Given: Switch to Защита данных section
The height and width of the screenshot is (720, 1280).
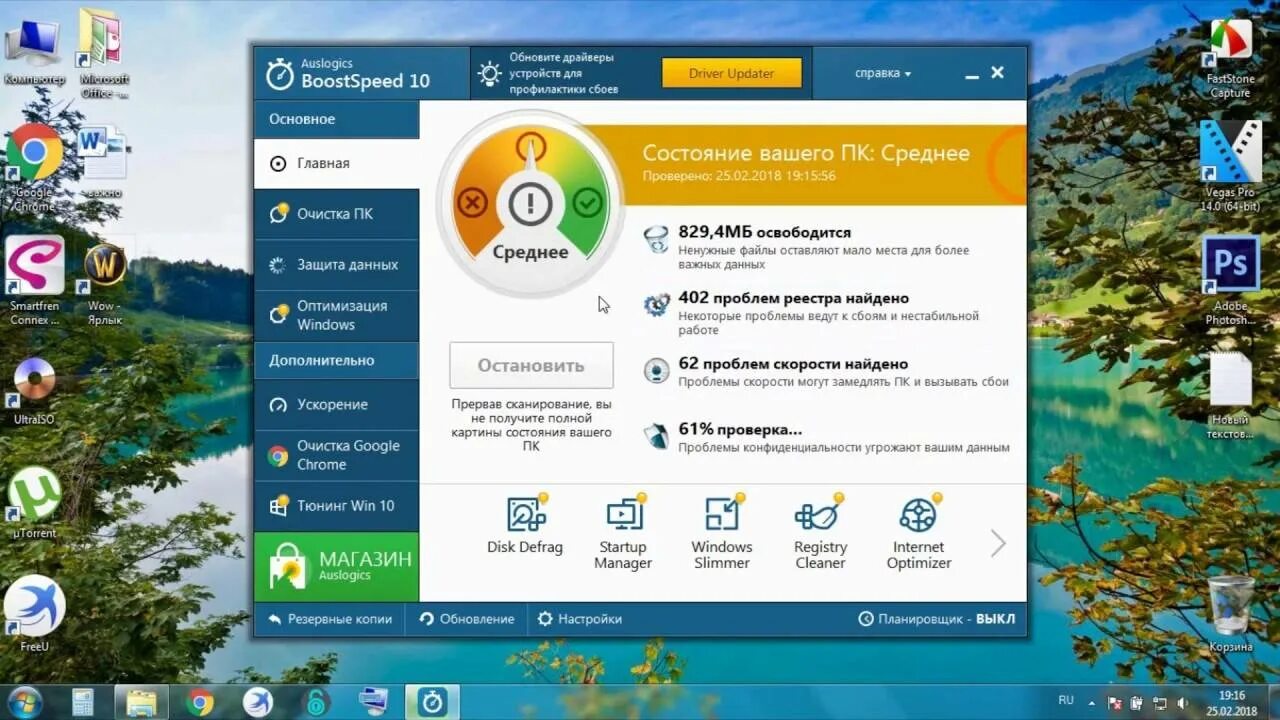Looking at the screenshot, I should point(336,265).
